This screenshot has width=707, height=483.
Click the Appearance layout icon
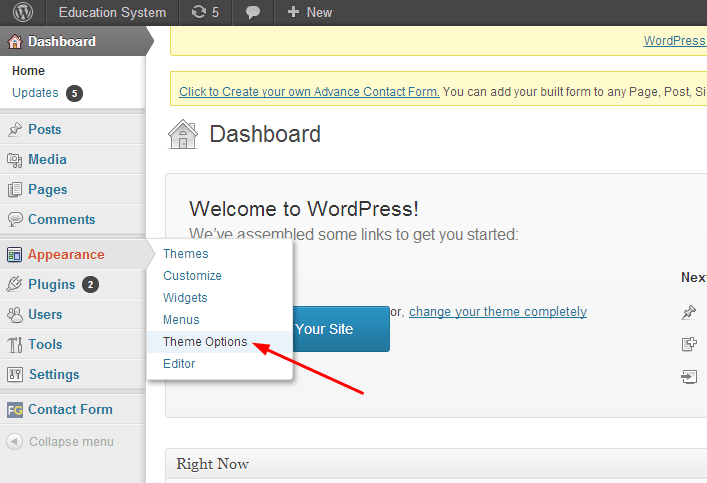coord(14,255)
